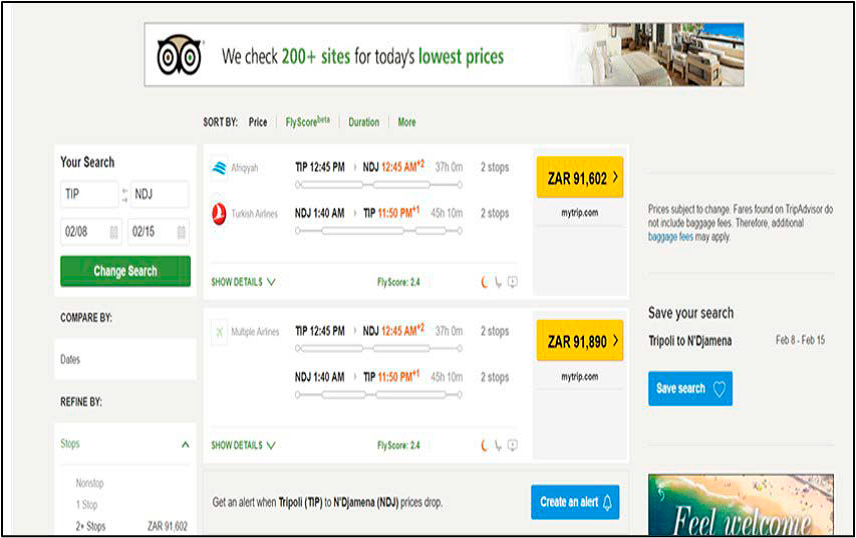This screenshot has height=538, width=856.
Task: Expand Show Details for the first flight
Action: pyautogui.click(x=243, y=282)
